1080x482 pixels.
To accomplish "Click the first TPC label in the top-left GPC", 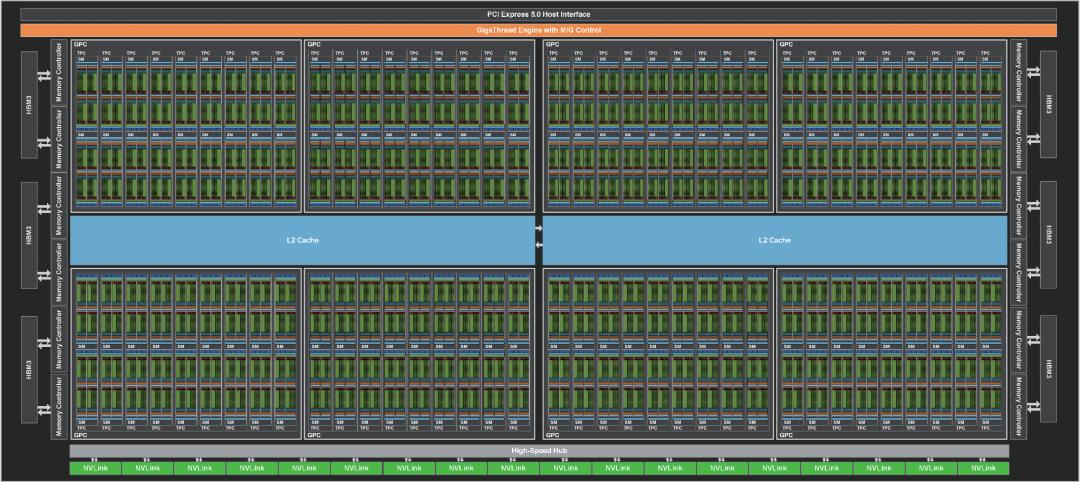I will (x=81, y=52).
